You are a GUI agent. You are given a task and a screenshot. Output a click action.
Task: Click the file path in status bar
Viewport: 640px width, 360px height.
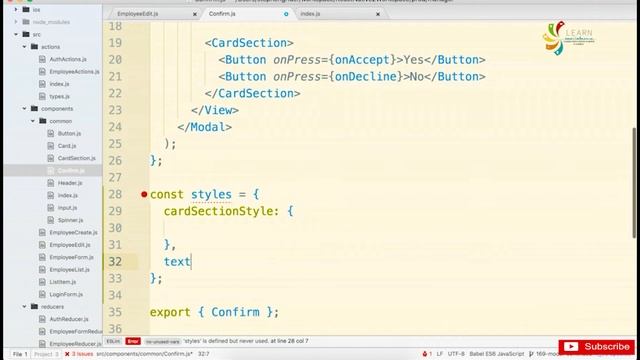pos(145,354)
